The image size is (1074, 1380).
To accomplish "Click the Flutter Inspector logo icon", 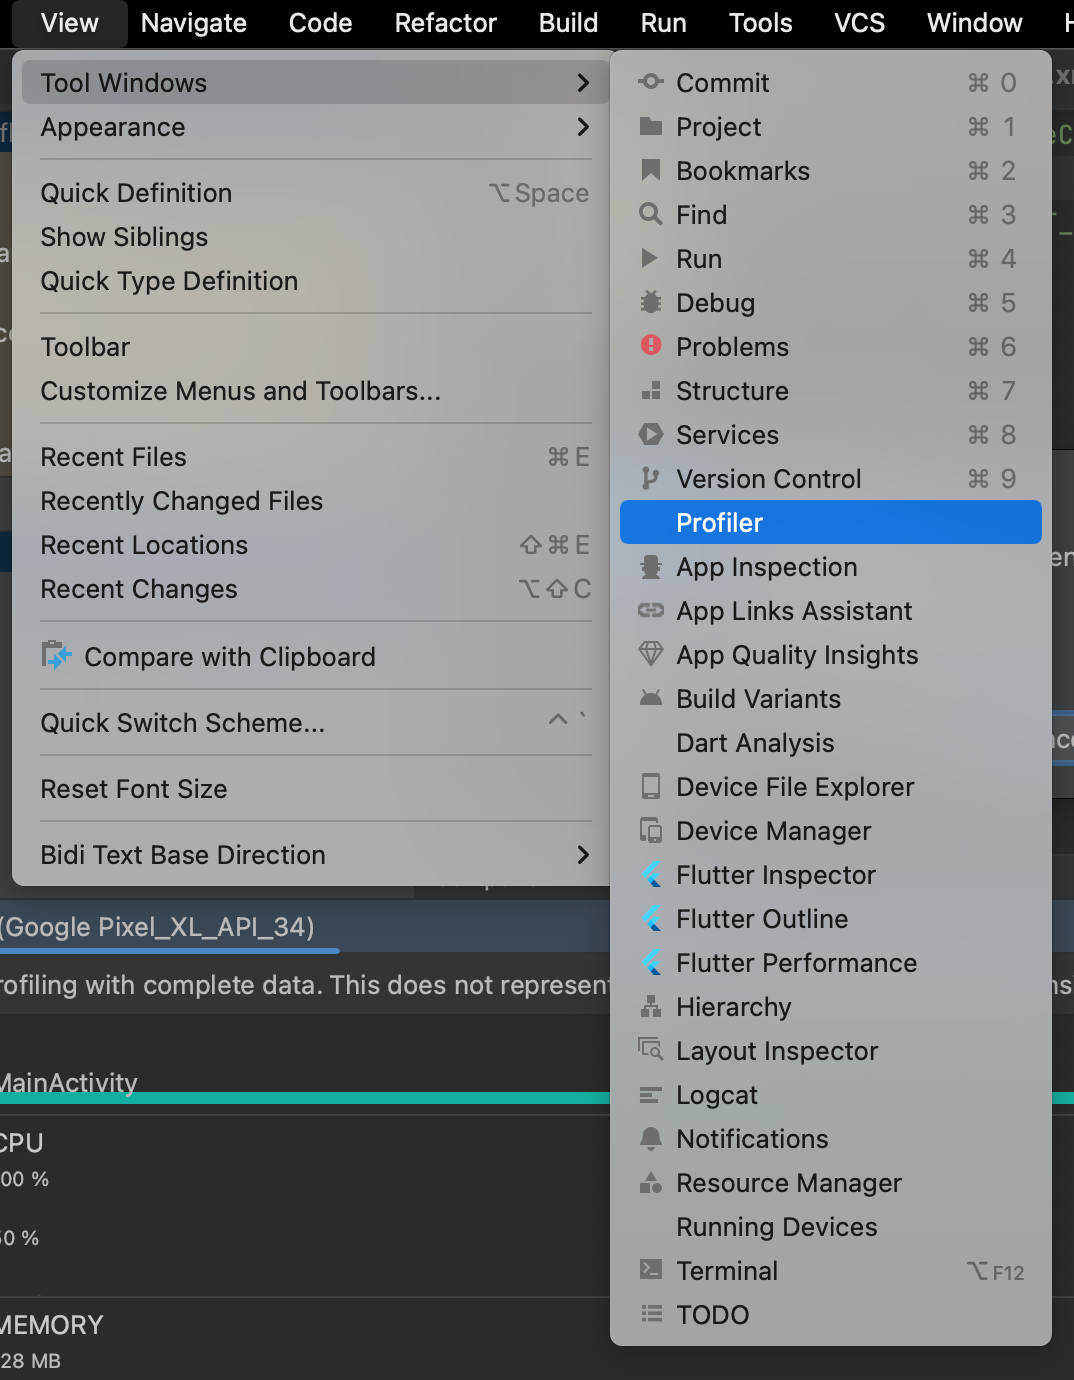I will (651, 874).
